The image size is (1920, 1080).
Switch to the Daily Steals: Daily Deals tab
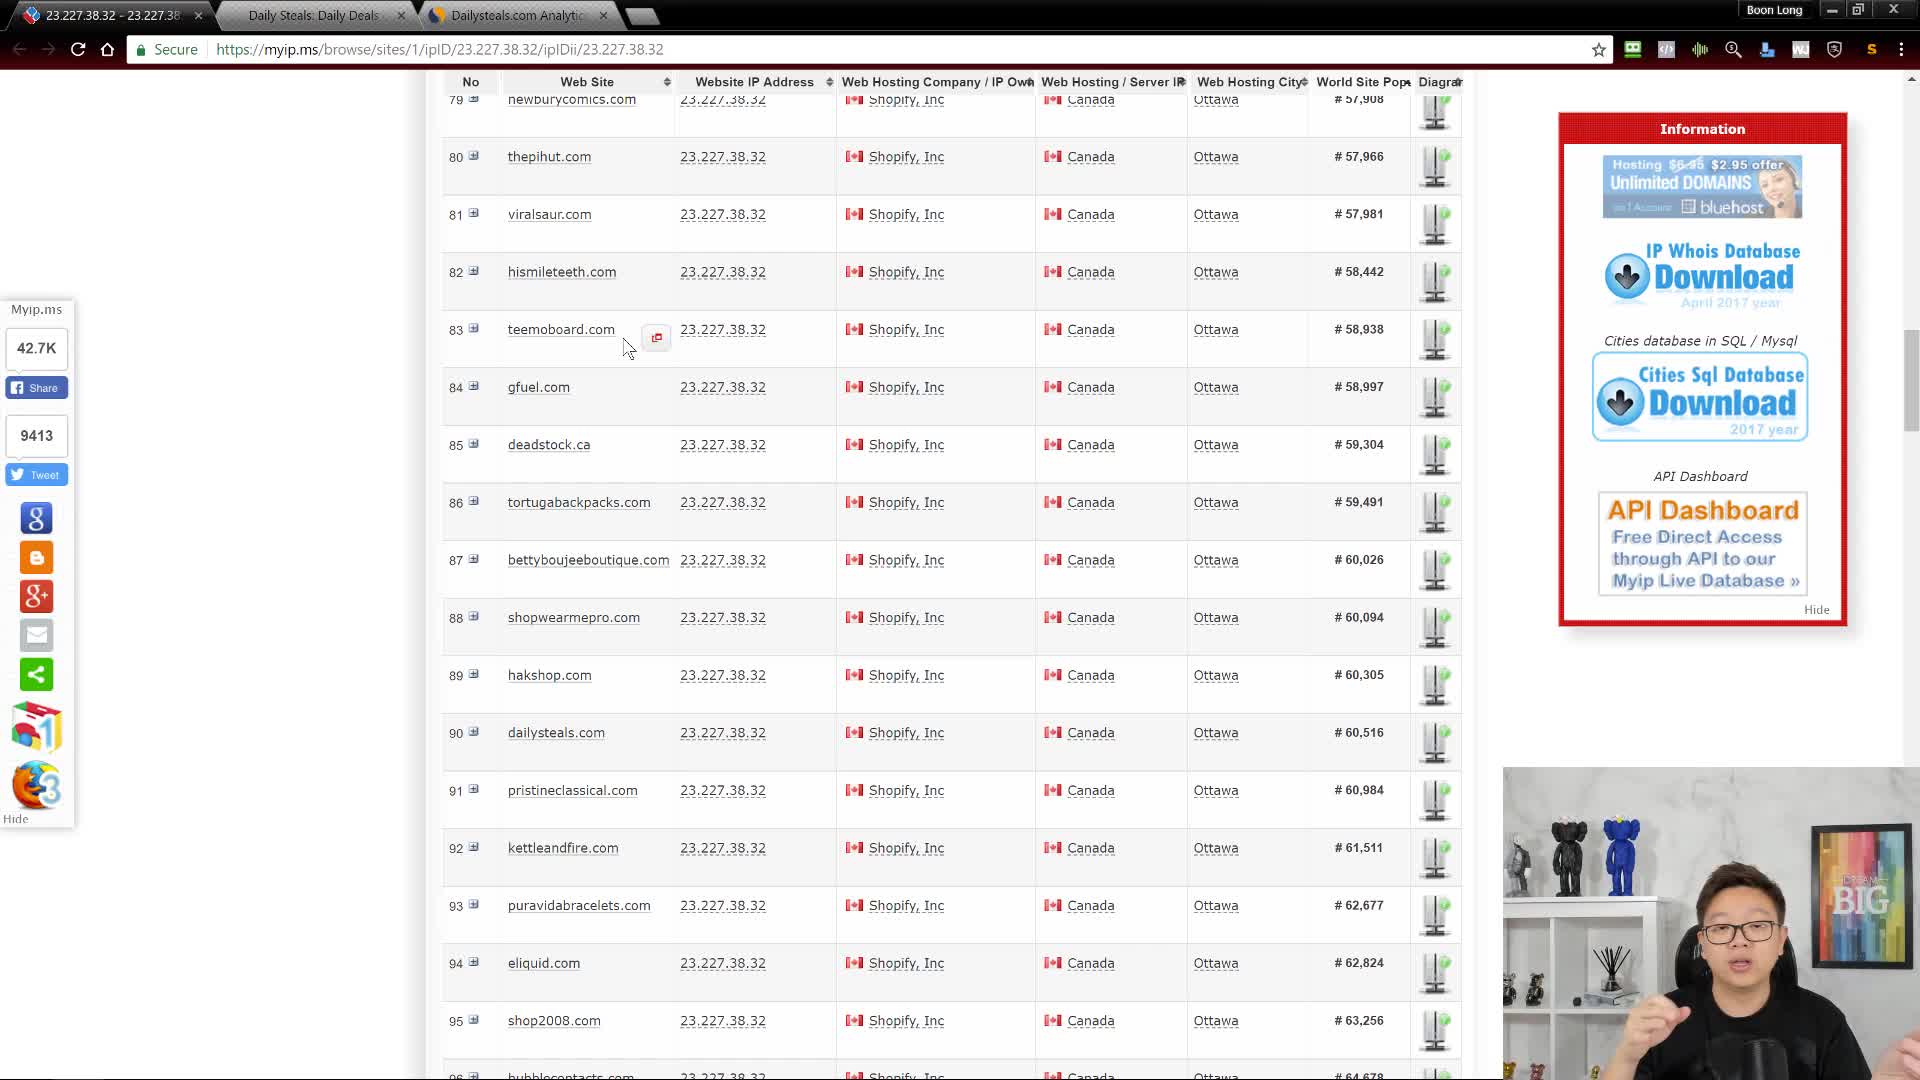313,15
